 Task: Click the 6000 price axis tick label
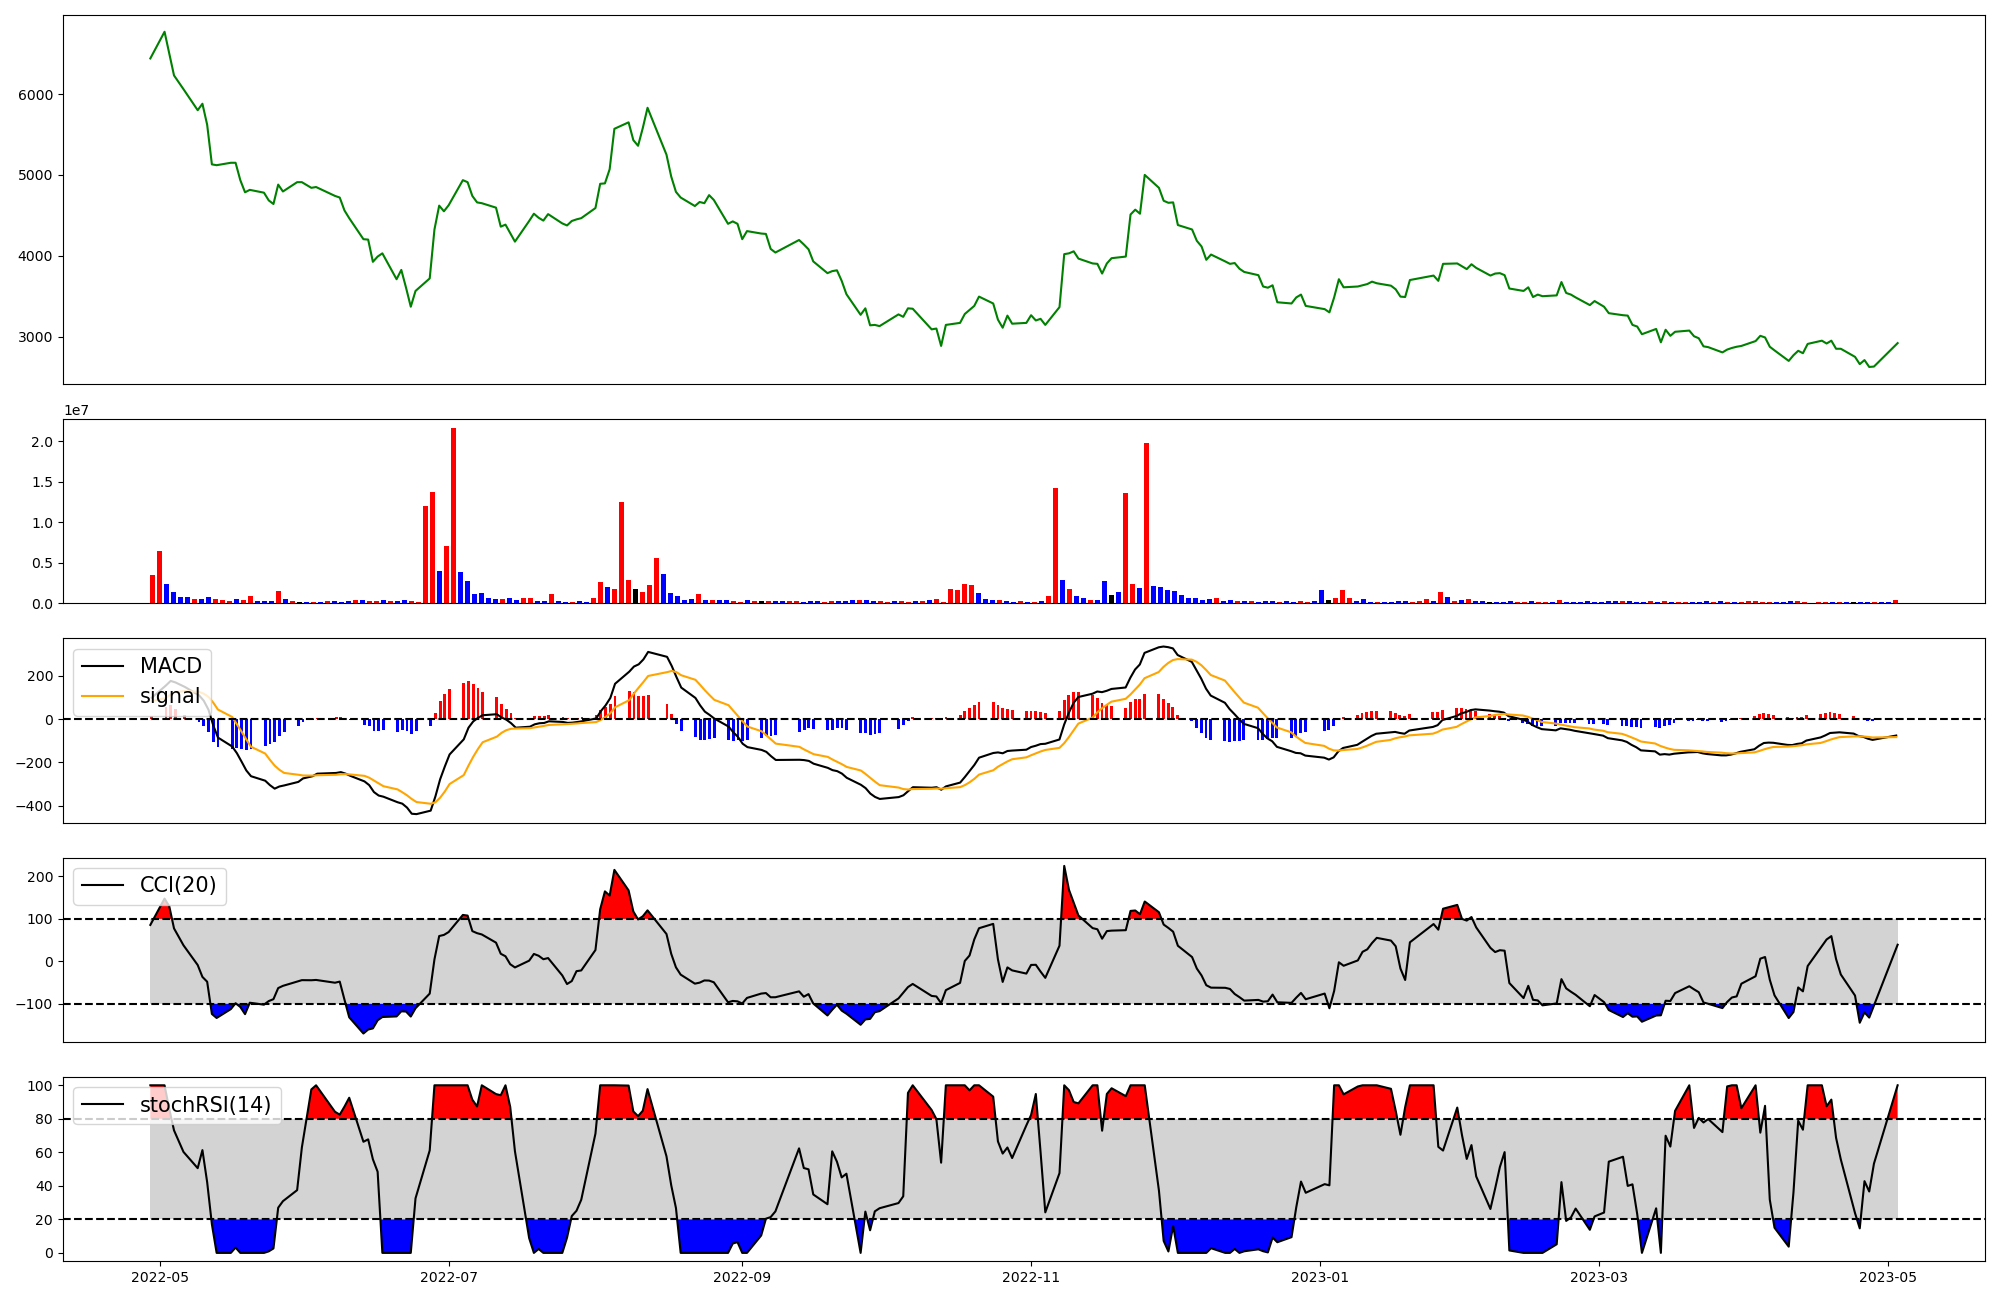pos(38,95)
